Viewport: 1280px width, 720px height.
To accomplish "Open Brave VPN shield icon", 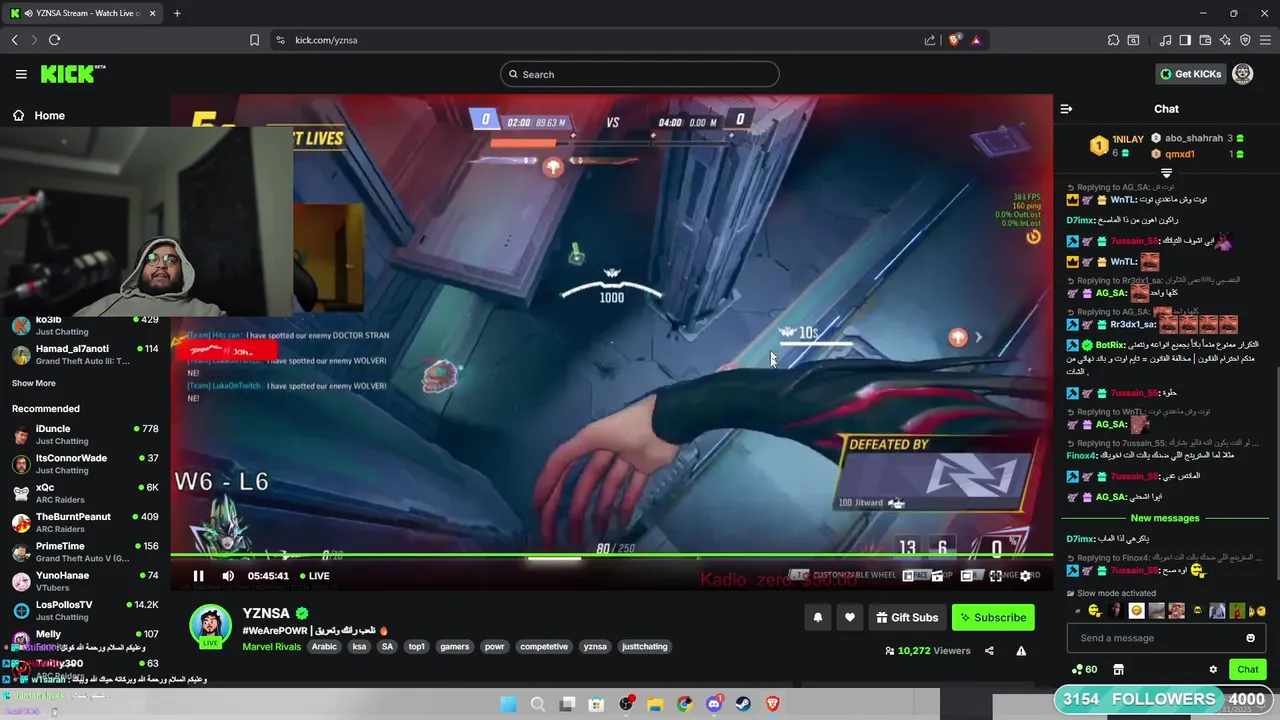I will pyautogui.click(x=1245, y=40).
